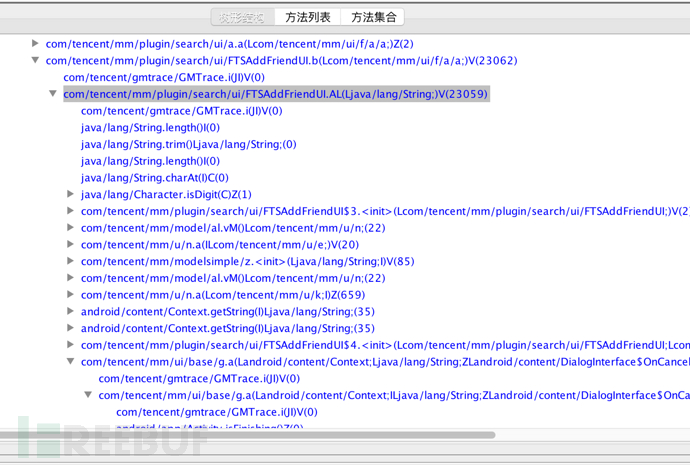Select row g.a(Landroid/content/Context;ILjava/lang/String;Z… text
690x465 pixels.
click(x=394, y=395)
